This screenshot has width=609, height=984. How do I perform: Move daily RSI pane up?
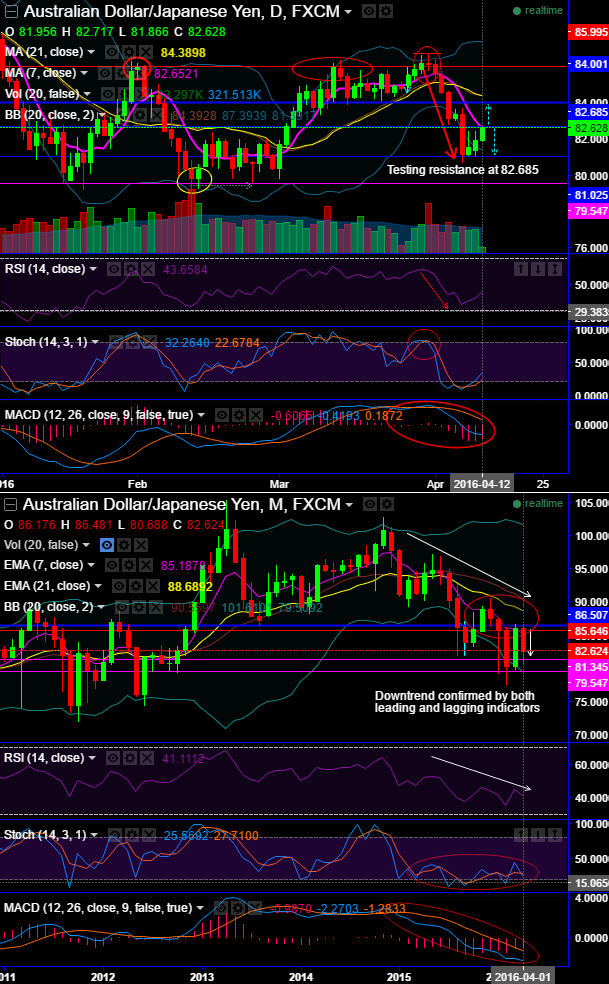521,269
